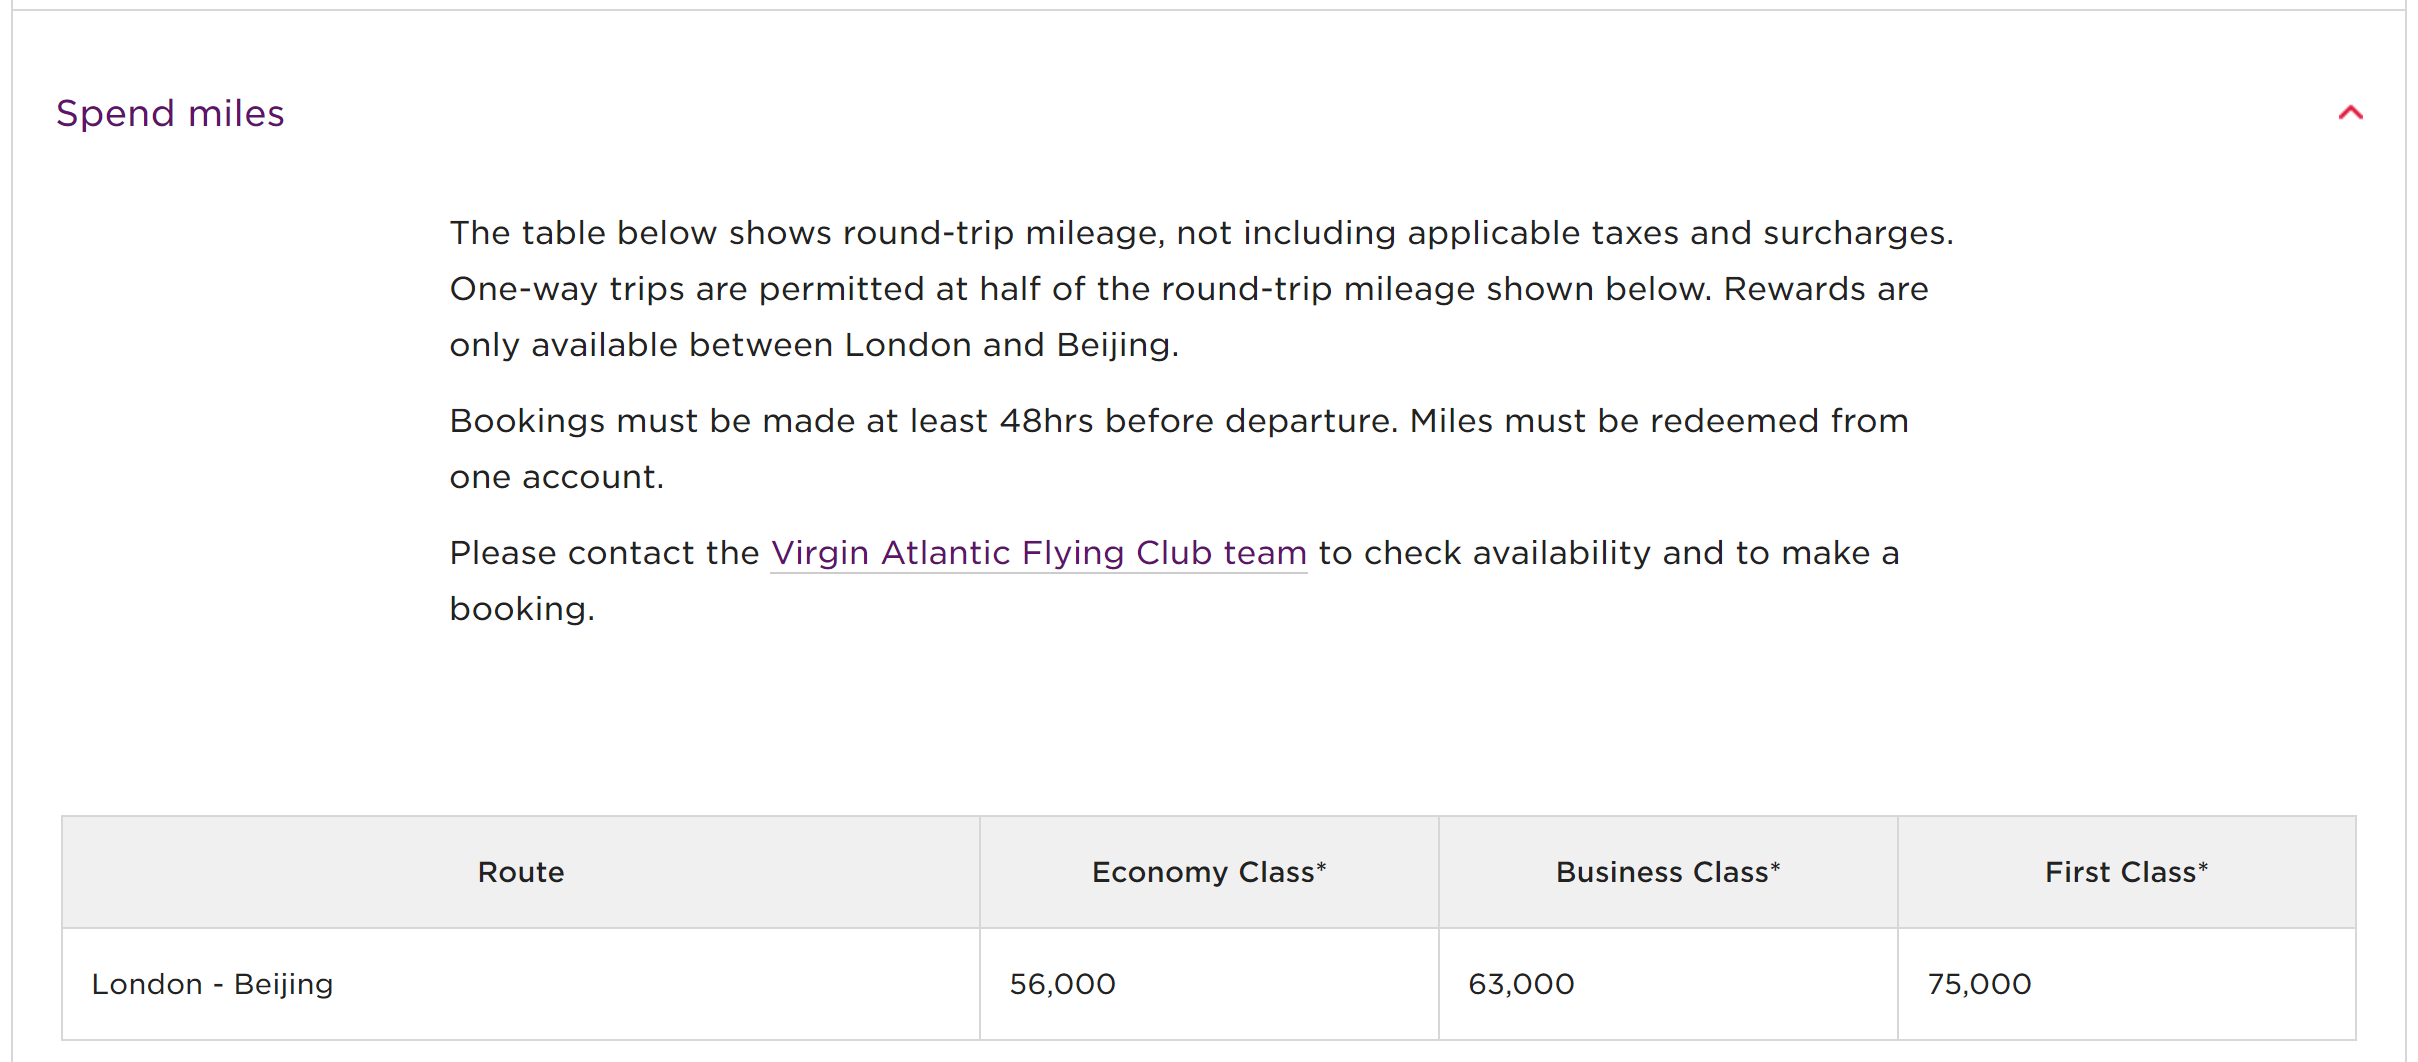
Task: Click the line starting 'Bookings must be made'
Action: coord(920,421)
